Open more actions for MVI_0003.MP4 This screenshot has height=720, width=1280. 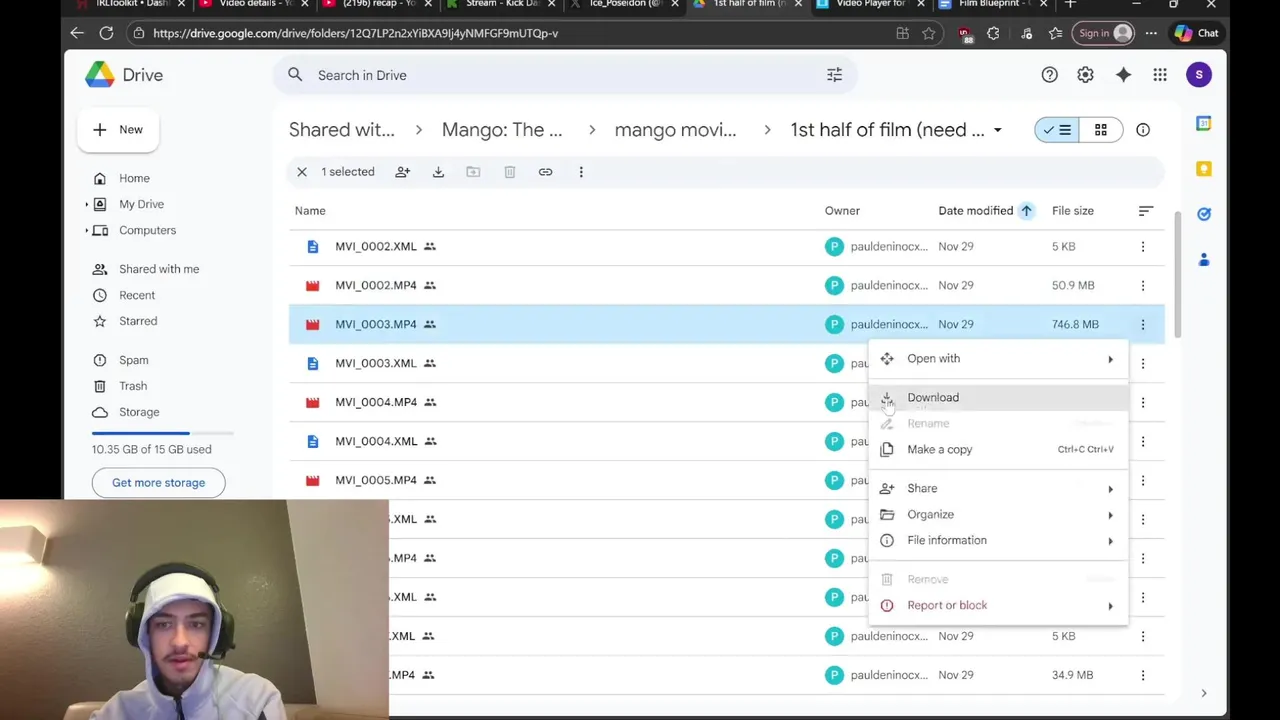point(1143,324)
